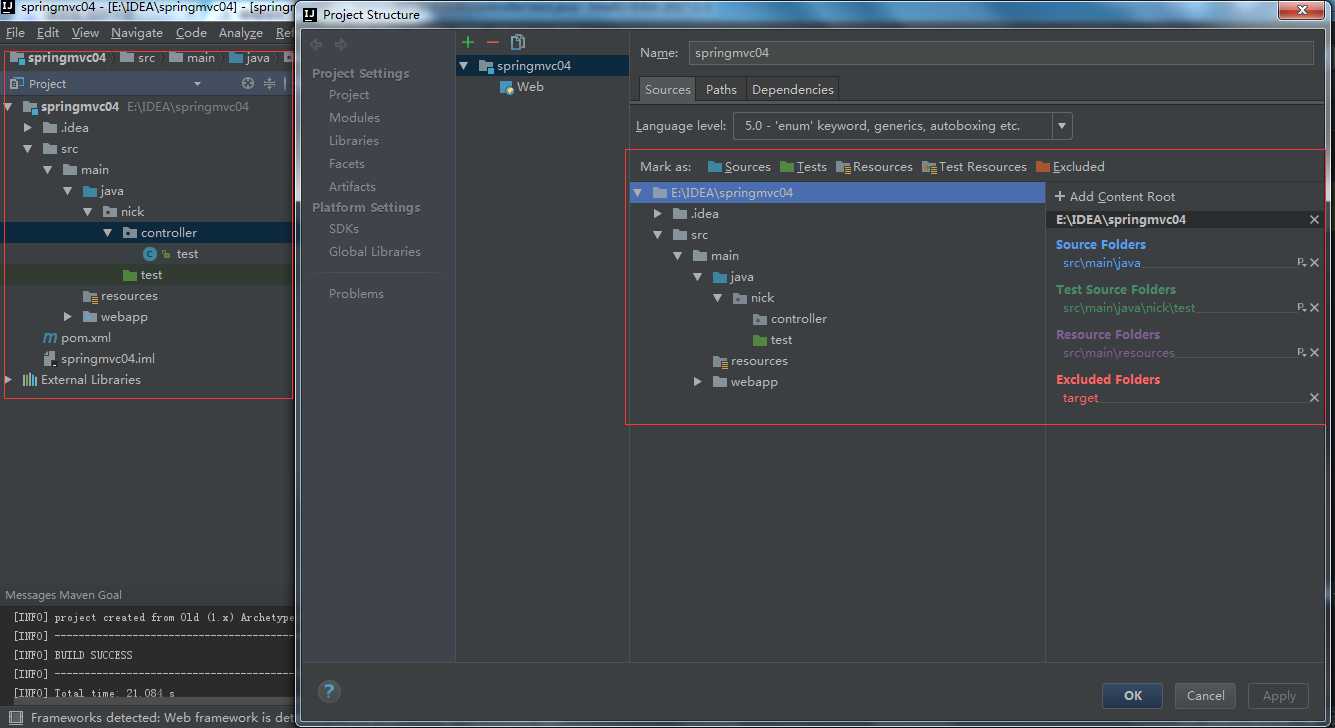Collapse springmvc04 module node in module list
The width and height of the screenshot is (1335, 728).
[x=463, y=66]
